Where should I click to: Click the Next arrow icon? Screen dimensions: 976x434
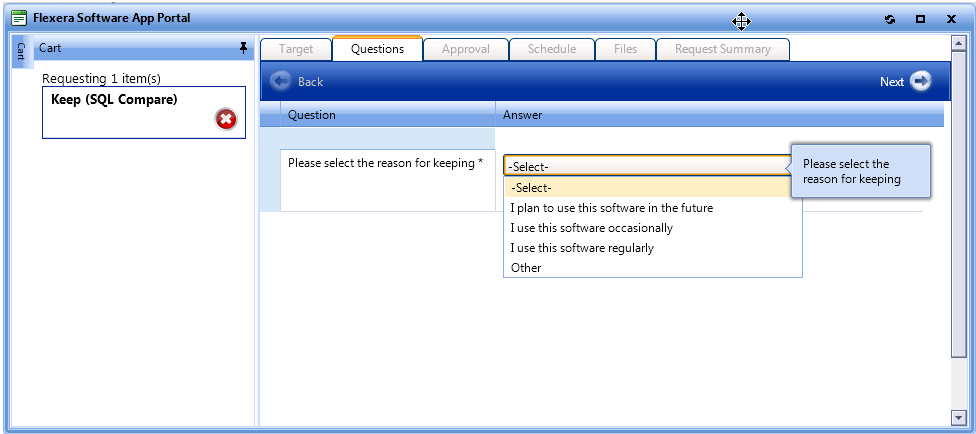click(x=921, y=81)
